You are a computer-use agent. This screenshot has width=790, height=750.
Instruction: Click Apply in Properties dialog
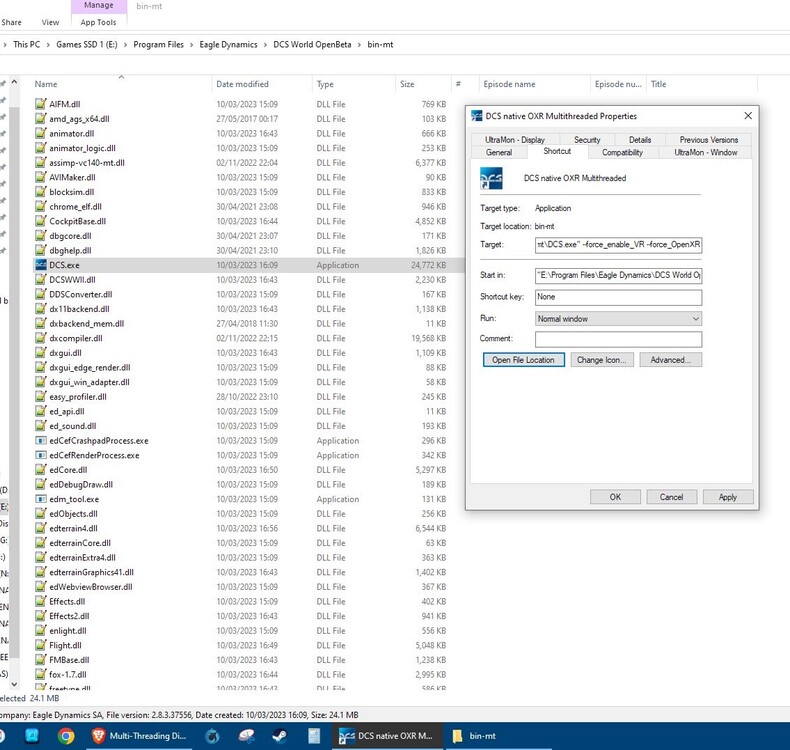(728, 497)
